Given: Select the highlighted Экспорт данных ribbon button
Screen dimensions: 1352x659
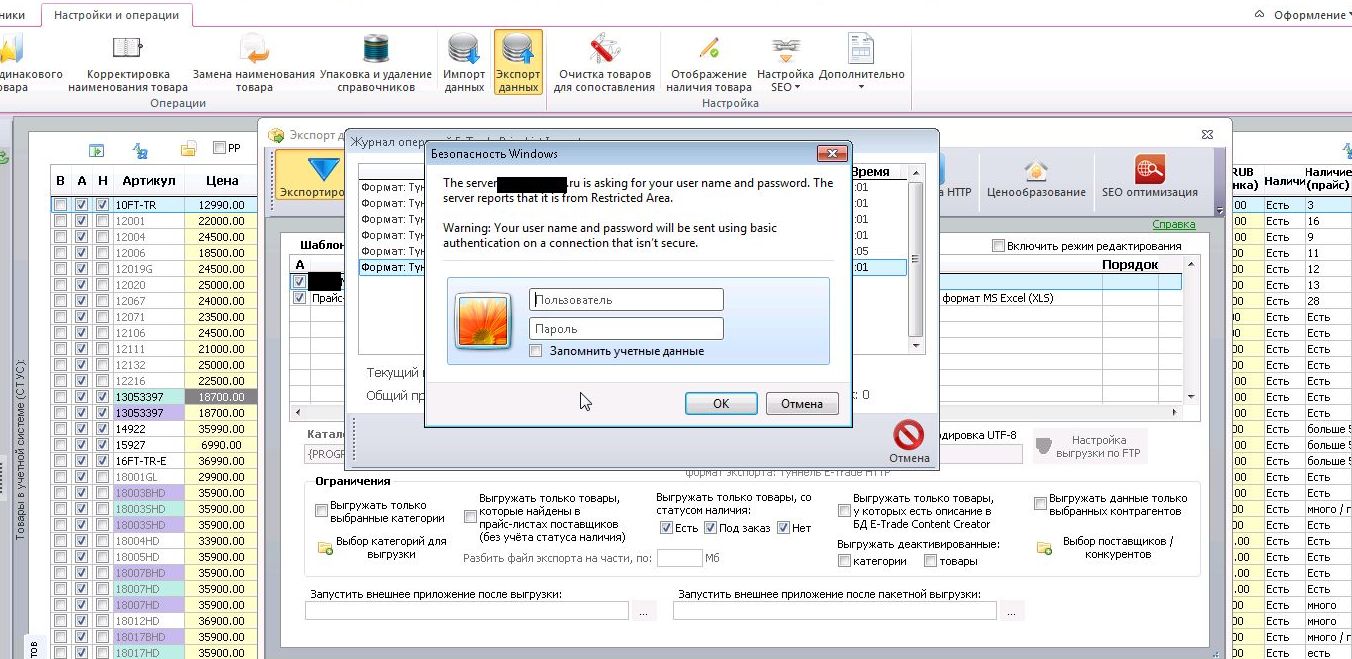Looking at the screenshot, I should (518, 62).
